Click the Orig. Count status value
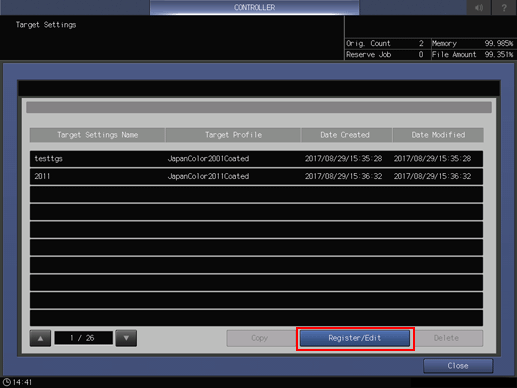Image resolution: width=517 pixels, height=388 pixels. (421, 43)
